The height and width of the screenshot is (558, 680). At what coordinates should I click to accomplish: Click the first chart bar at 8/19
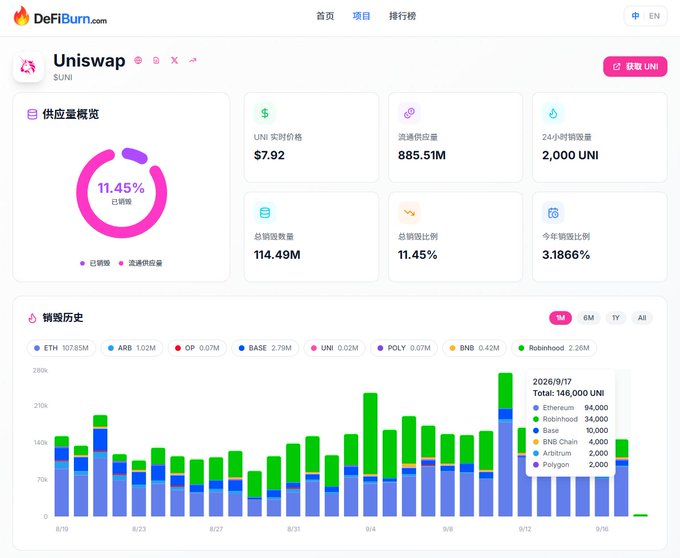pyautogui.click(x=62, y=476)
